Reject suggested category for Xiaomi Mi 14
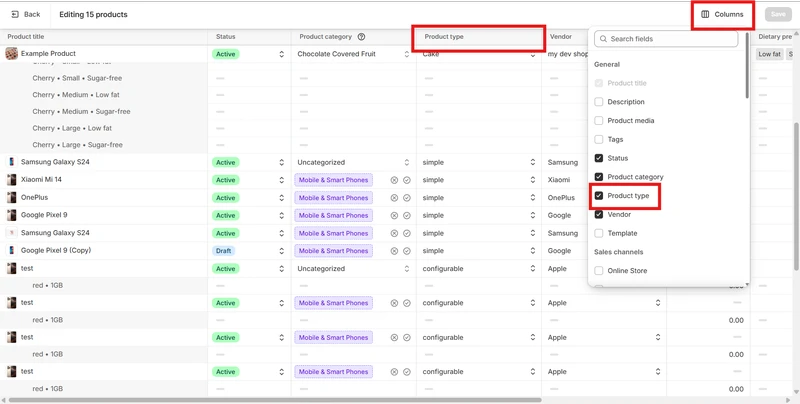 (x=394, y=180)
